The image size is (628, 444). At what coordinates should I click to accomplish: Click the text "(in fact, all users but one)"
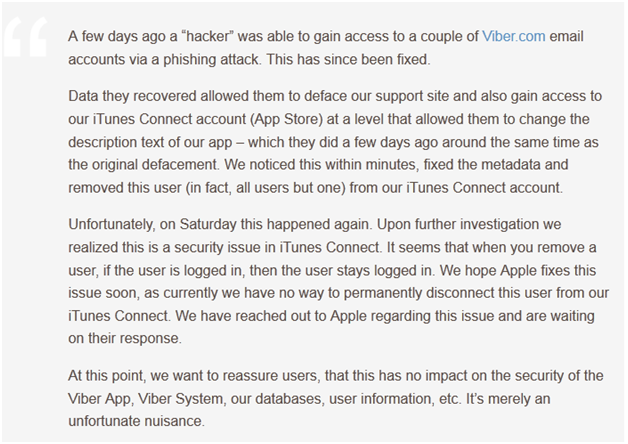pos(265,188)
